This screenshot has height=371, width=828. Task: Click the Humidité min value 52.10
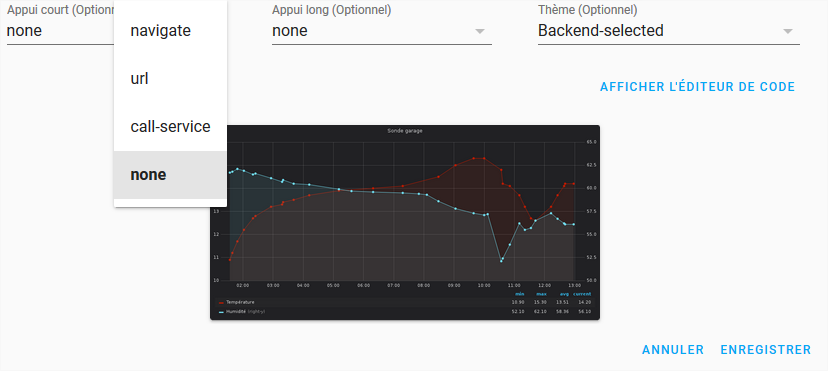(x=518, y=312)
